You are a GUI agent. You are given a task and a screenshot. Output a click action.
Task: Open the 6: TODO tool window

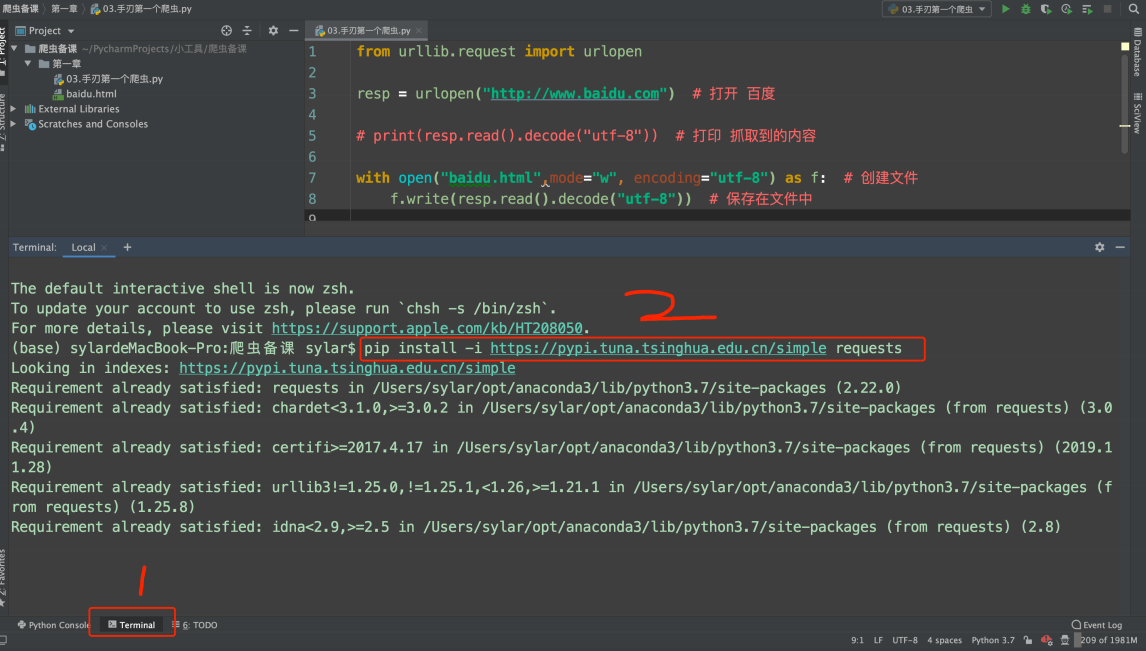pyautogui.click(x=194, y=625)
